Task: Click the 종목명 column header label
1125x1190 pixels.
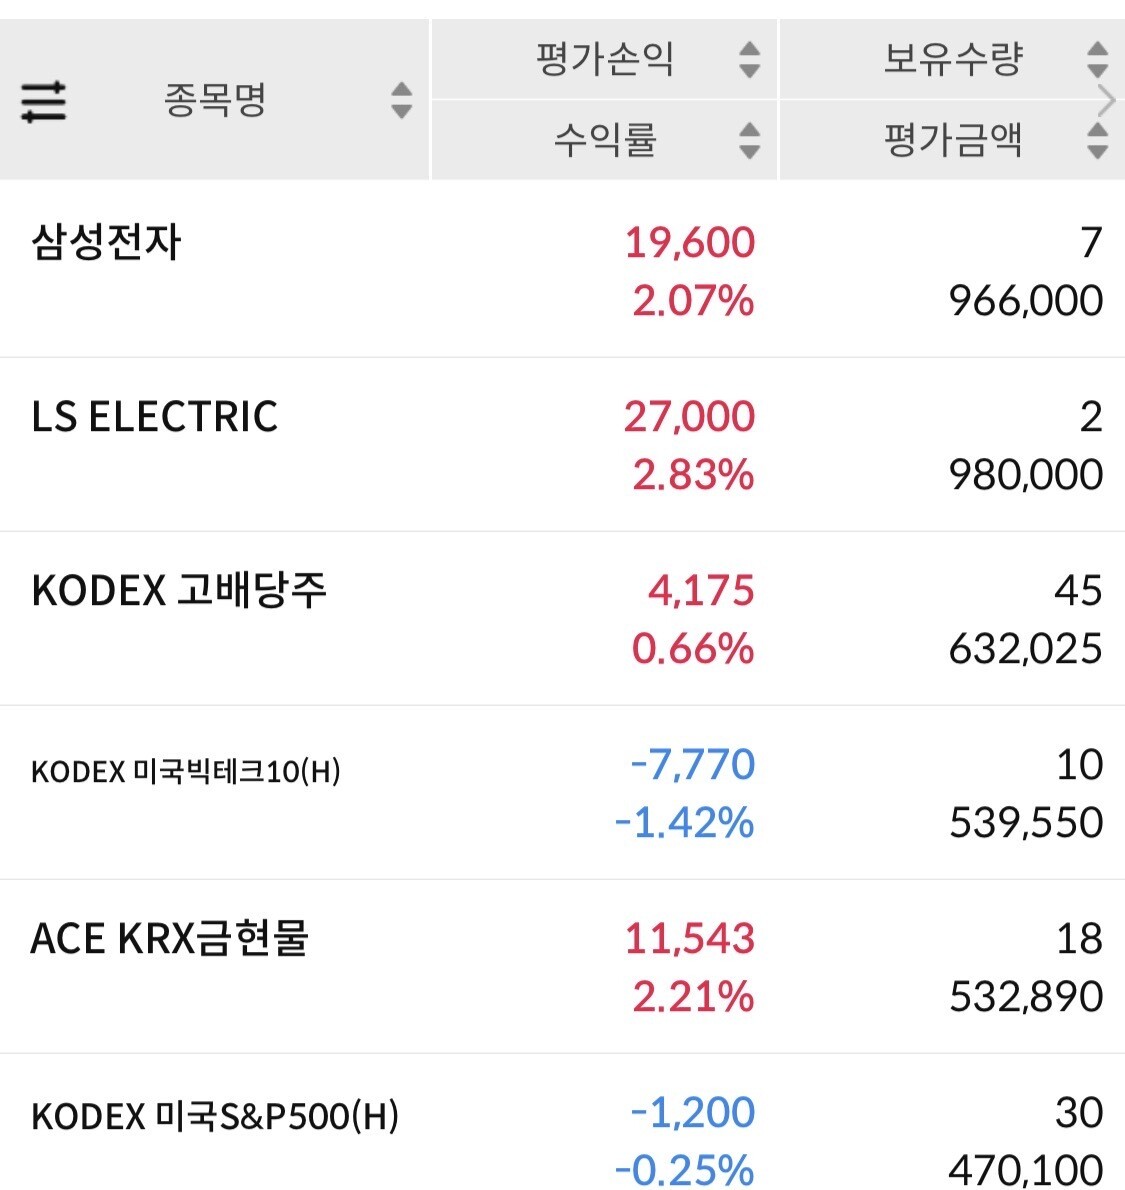Action: [x=215, y=100]
